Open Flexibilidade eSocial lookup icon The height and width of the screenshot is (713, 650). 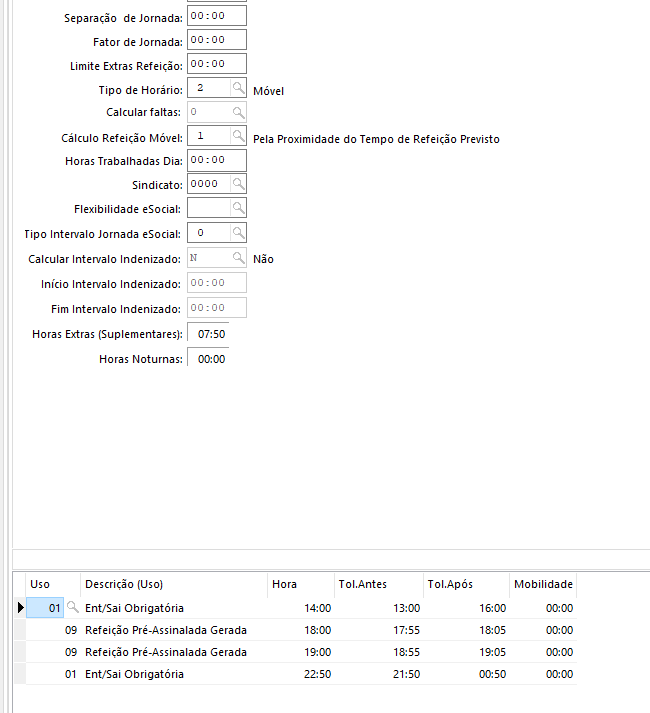[x=238, y=208]
